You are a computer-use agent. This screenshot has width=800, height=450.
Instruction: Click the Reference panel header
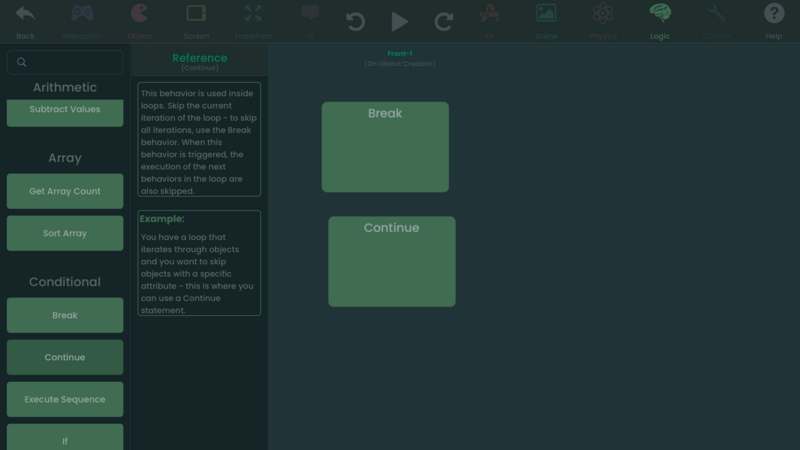(199, 61)
